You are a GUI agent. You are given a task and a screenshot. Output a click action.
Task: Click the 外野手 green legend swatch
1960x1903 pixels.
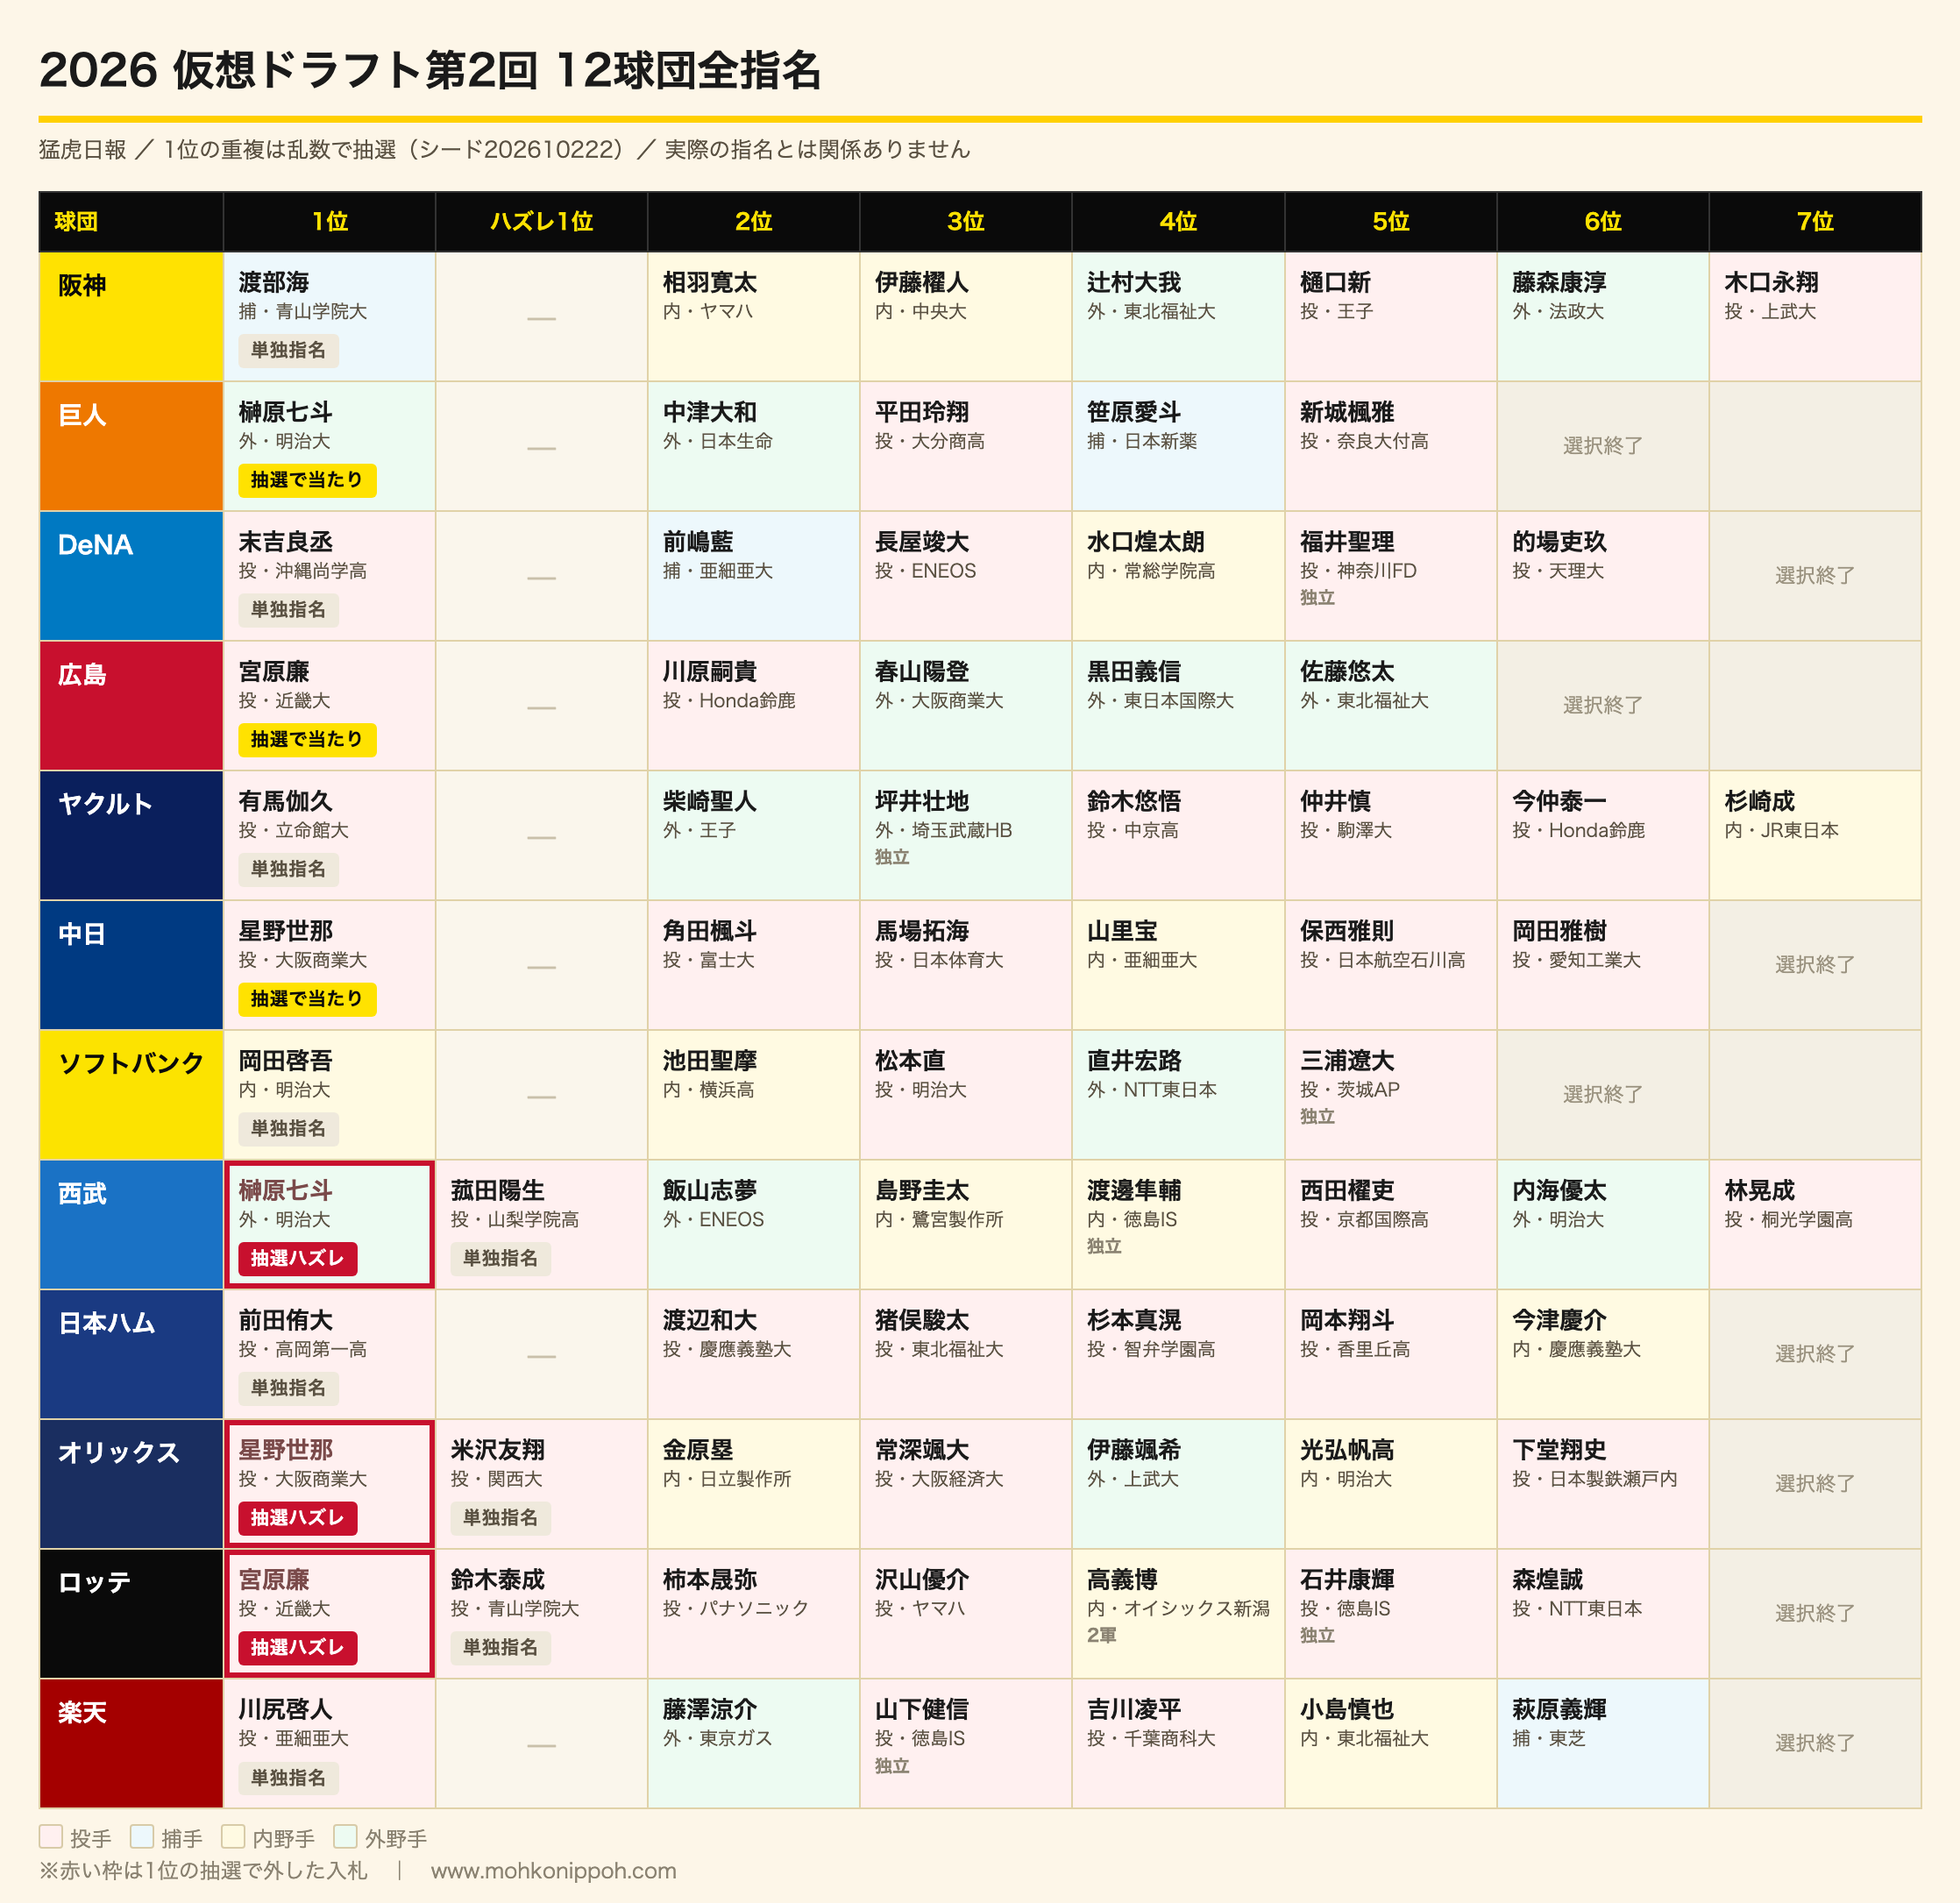coord(345,1836)
